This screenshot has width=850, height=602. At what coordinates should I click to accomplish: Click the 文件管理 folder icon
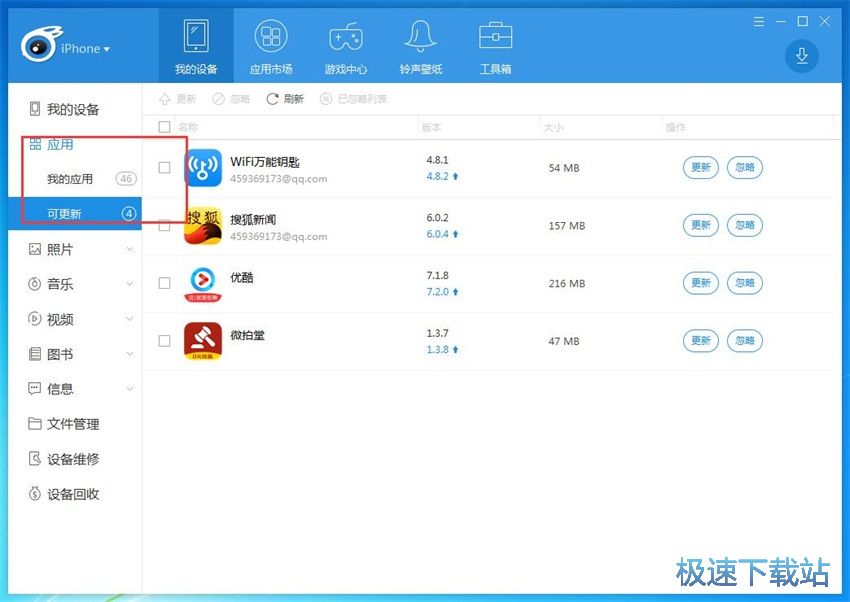tap(35, 424)
